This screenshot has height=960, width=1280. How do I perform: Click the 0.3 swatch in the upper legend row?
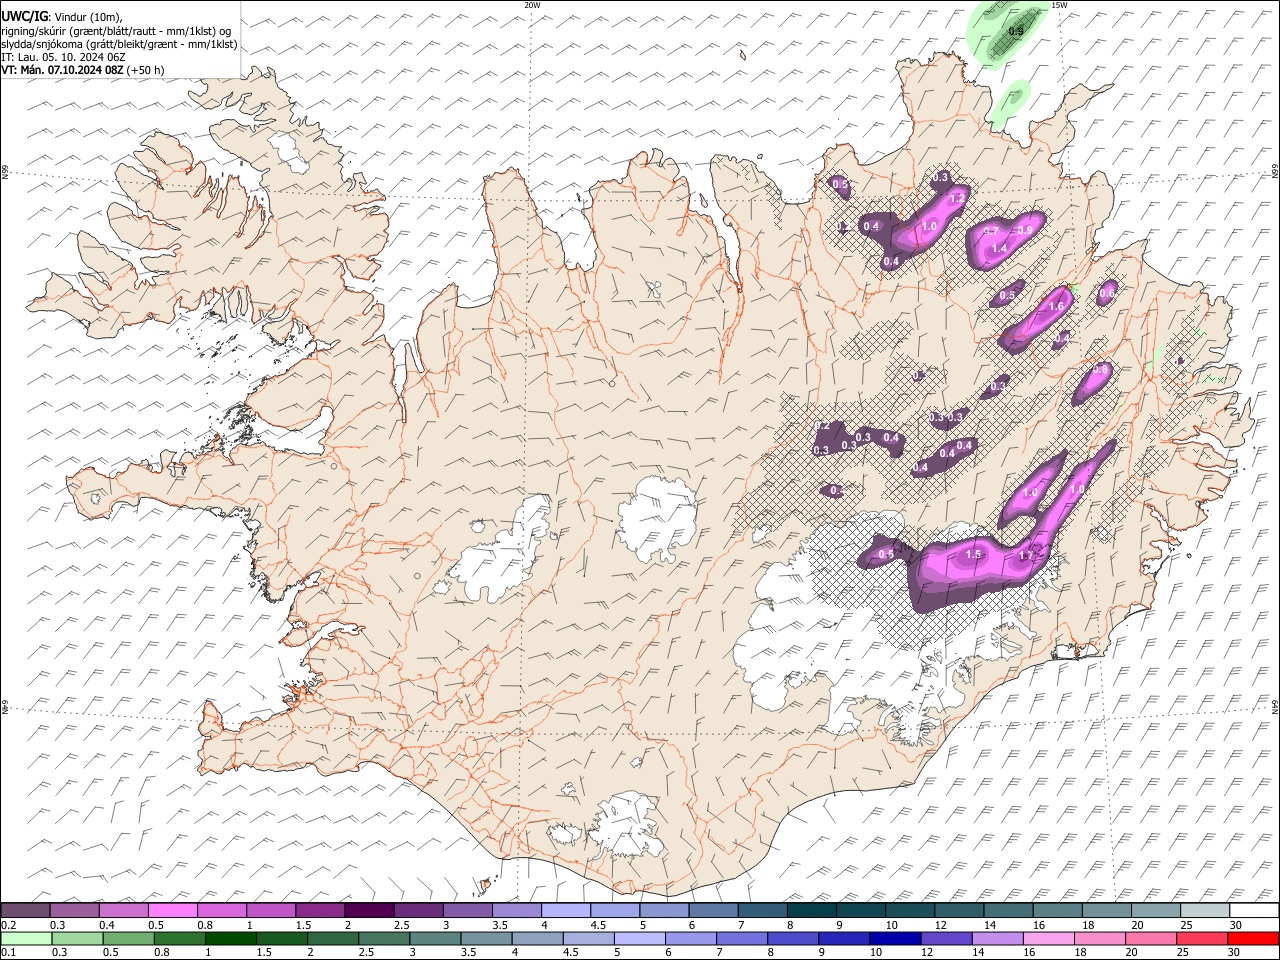click(x=74, y=910)
